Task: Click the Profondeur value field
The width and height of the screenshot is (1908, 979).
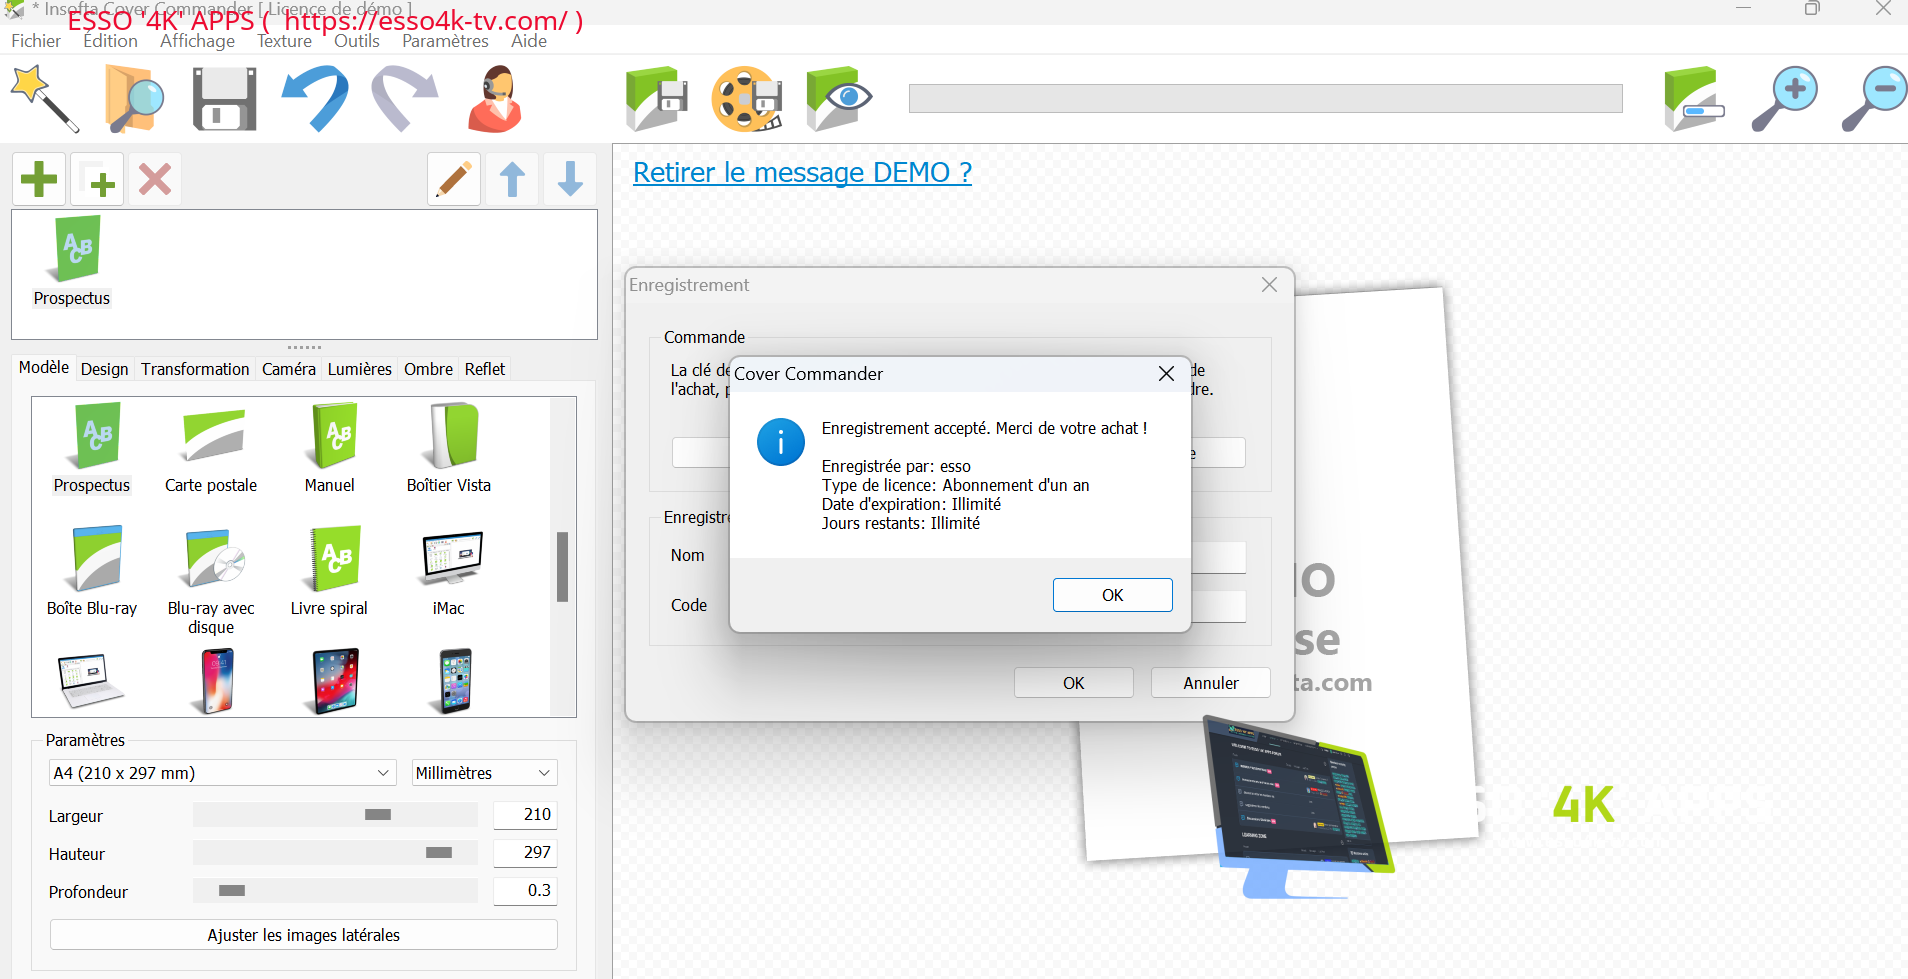Action: point(525,891)
